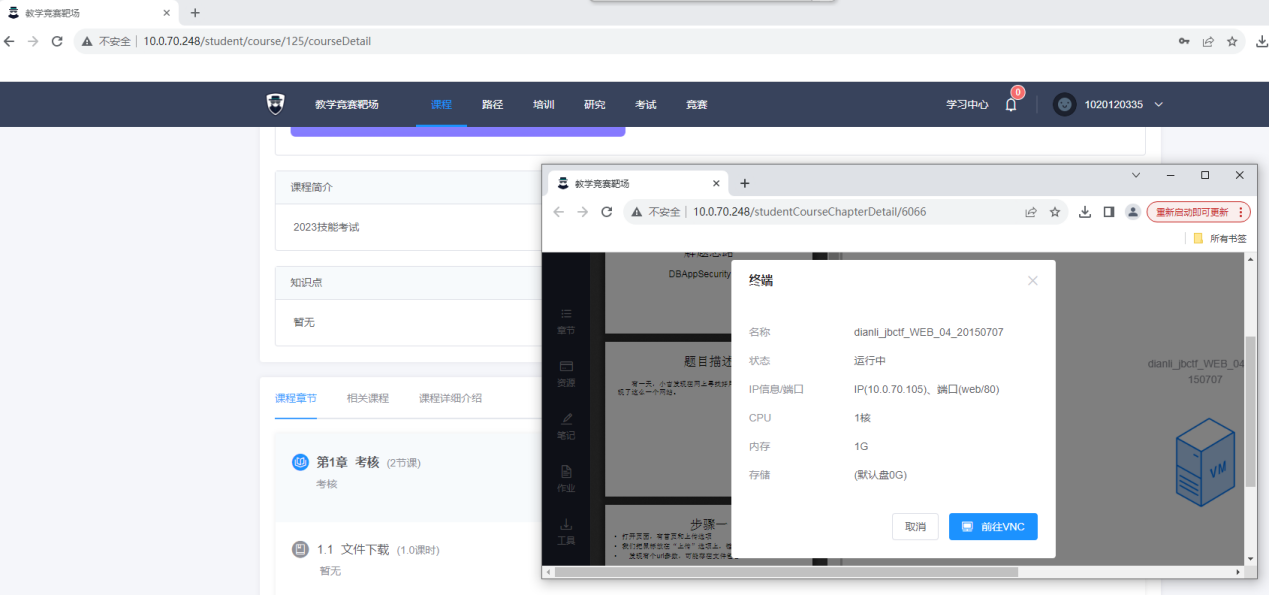This screenshot has height=595, width=1269.
Task: Toggle the side panel in the front window
Action: point(1109,212)
